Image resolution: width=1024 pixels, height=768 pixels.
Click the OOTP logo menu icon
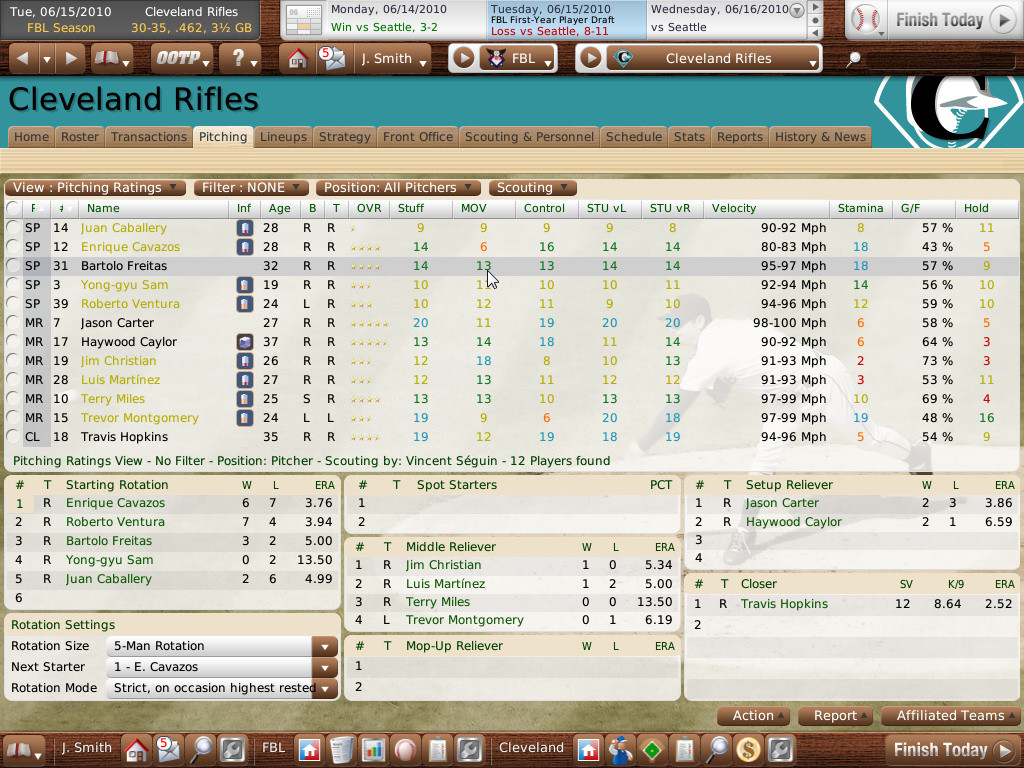click(178, 59)
